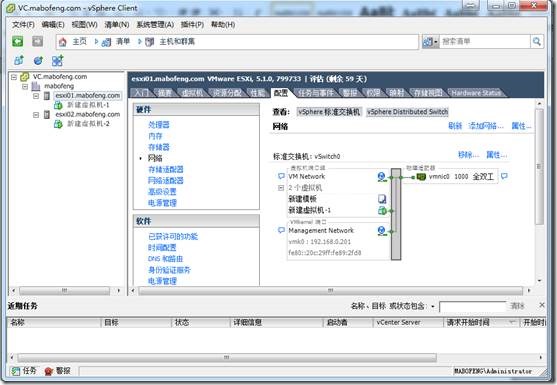
Task: Switch to the Hardware Status tab
Action: [475, 93]
